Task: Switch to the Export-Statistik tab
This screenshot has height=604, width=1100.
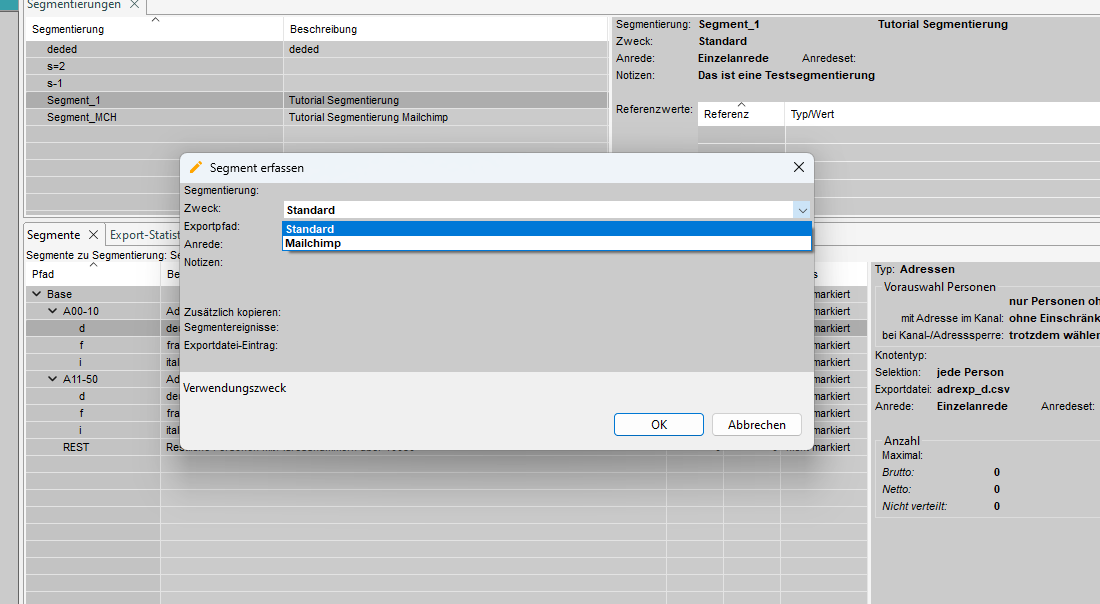Action: [145, 235]
